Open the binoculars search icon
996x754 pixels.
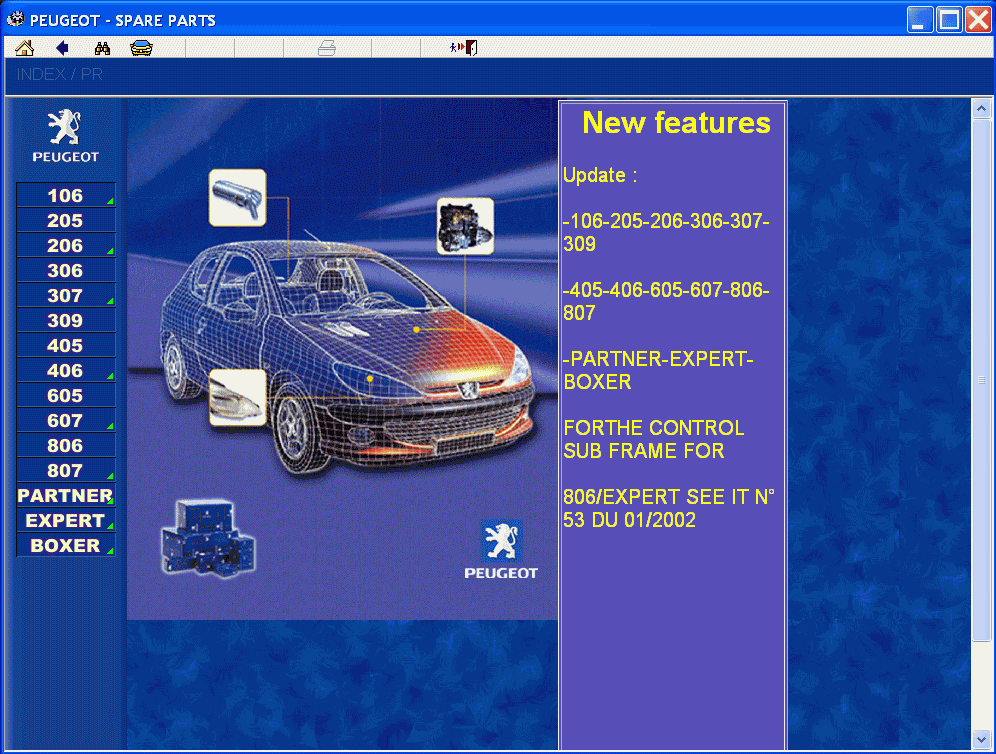coord(102,48)
